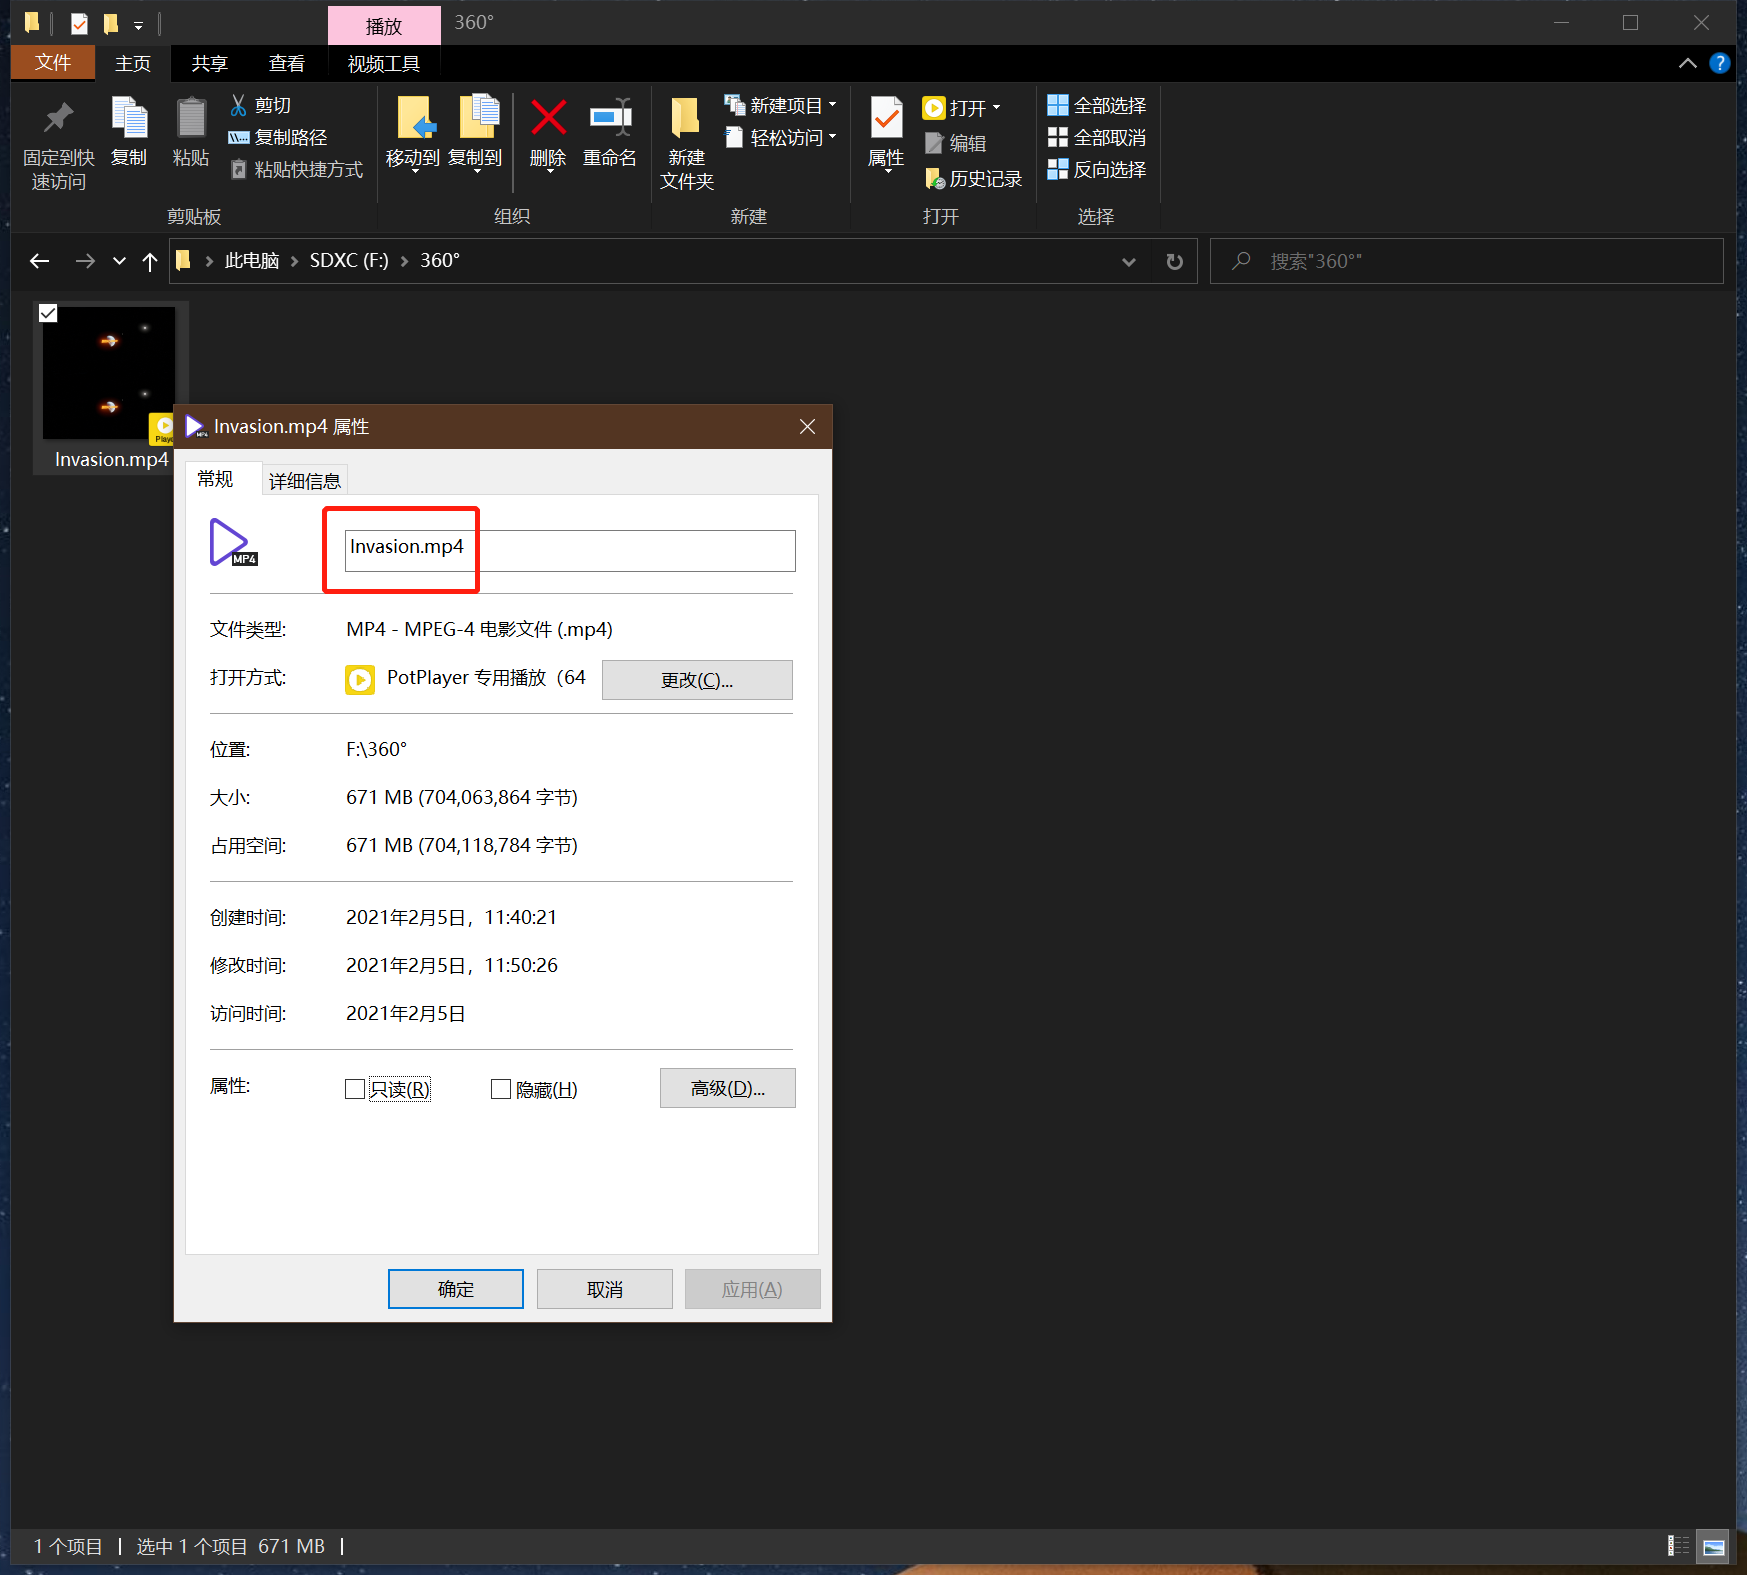Image resolution: width=1747 pixels, height=1575 pixels.
Task: Click the Rename (重命名) icon
Action: 609,118
